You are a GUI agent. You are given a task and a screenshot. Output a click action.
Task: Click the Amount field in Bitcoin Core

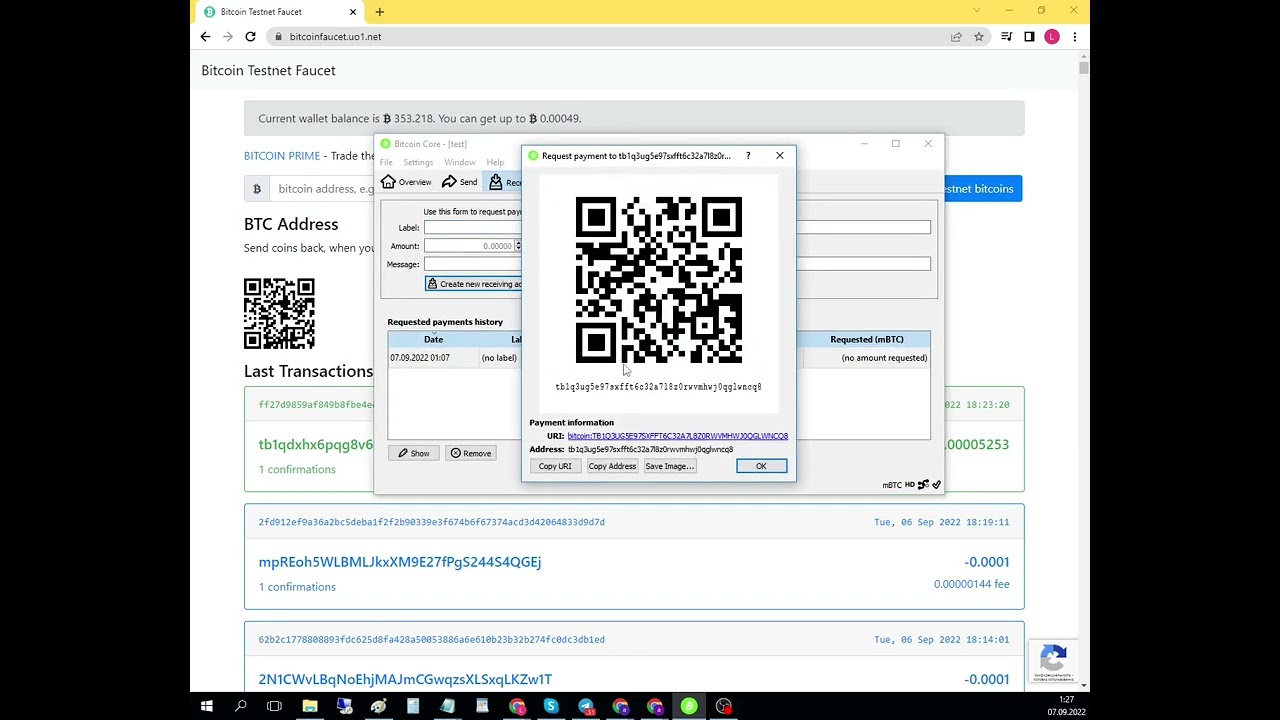[468, 246]
